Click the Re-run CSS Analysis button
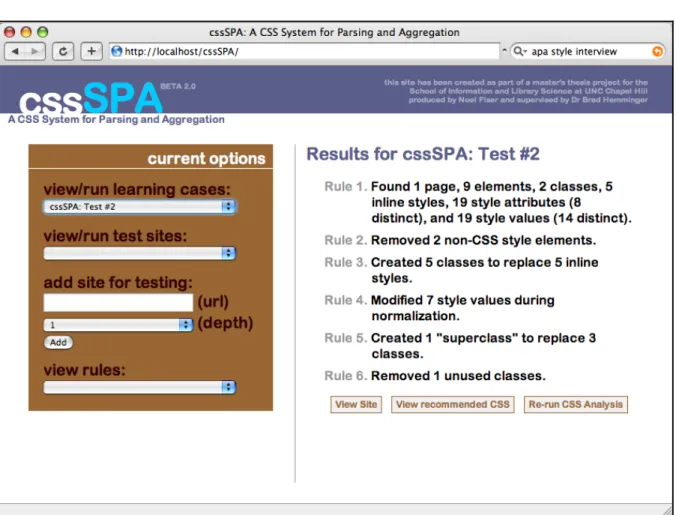 576,404
